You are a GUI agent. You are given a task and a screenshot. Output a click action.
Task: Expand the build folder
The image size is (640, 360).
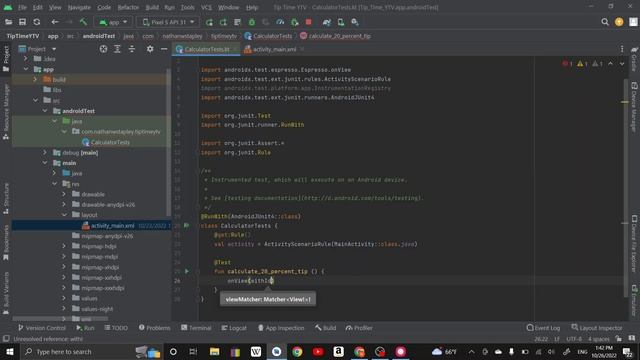(35, 79)
